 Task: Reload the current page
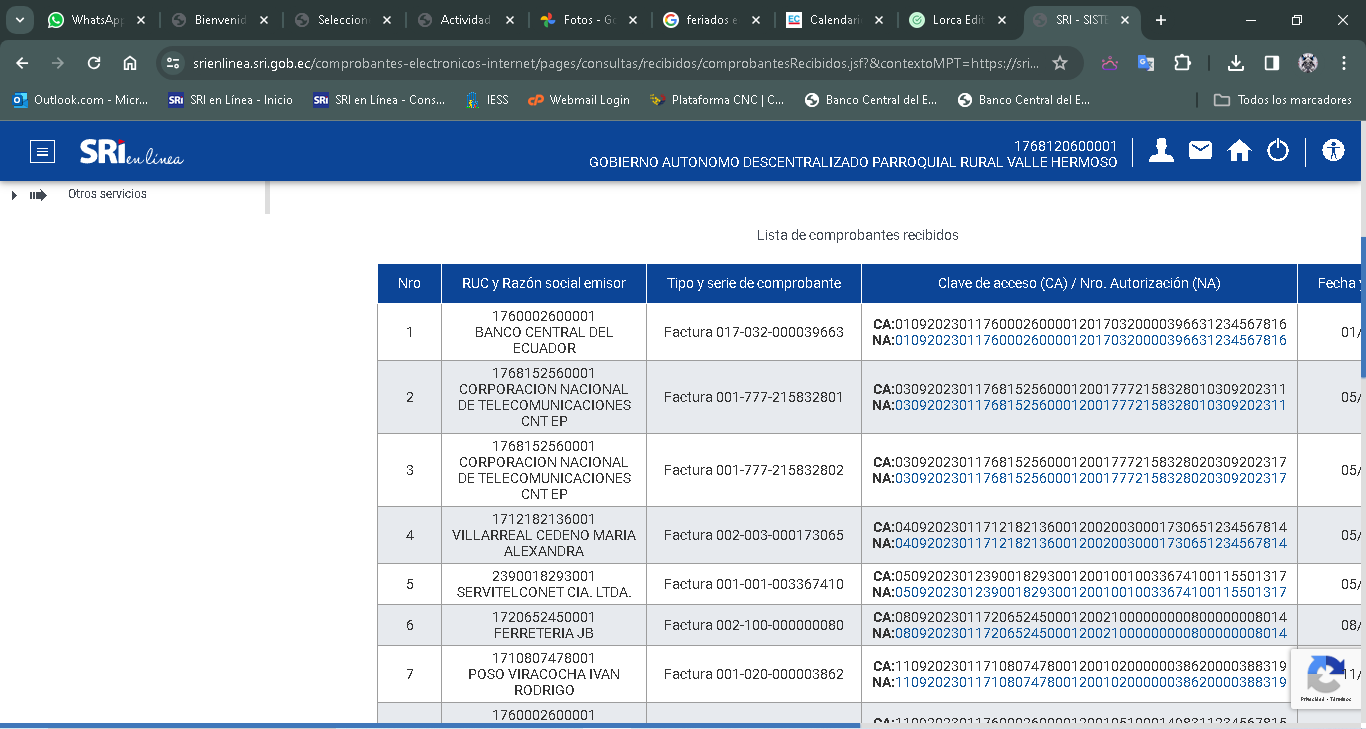coord(94,63)
